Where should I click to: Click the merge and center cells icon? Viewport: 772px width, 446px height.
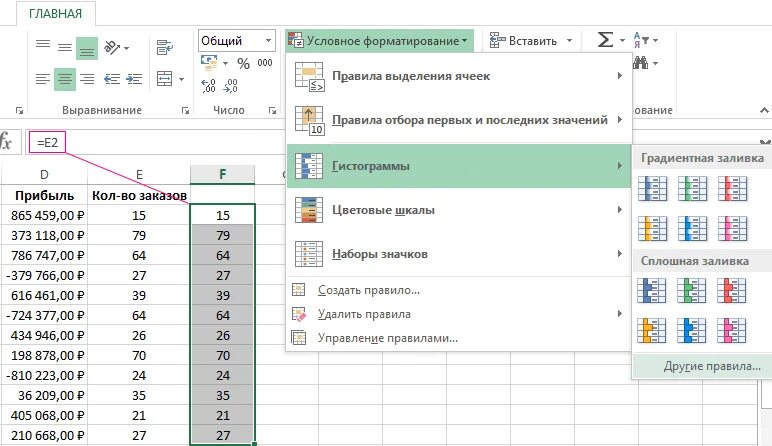[x=164, y=79]
